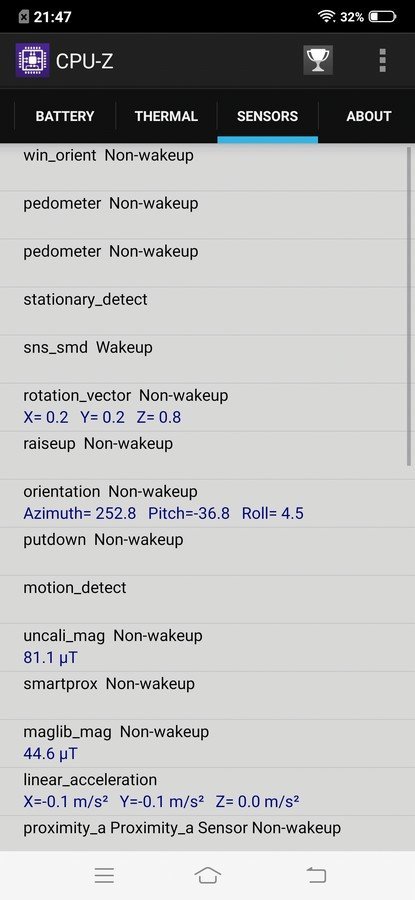Open the three-dot overflow menu

tap(382, 60)
